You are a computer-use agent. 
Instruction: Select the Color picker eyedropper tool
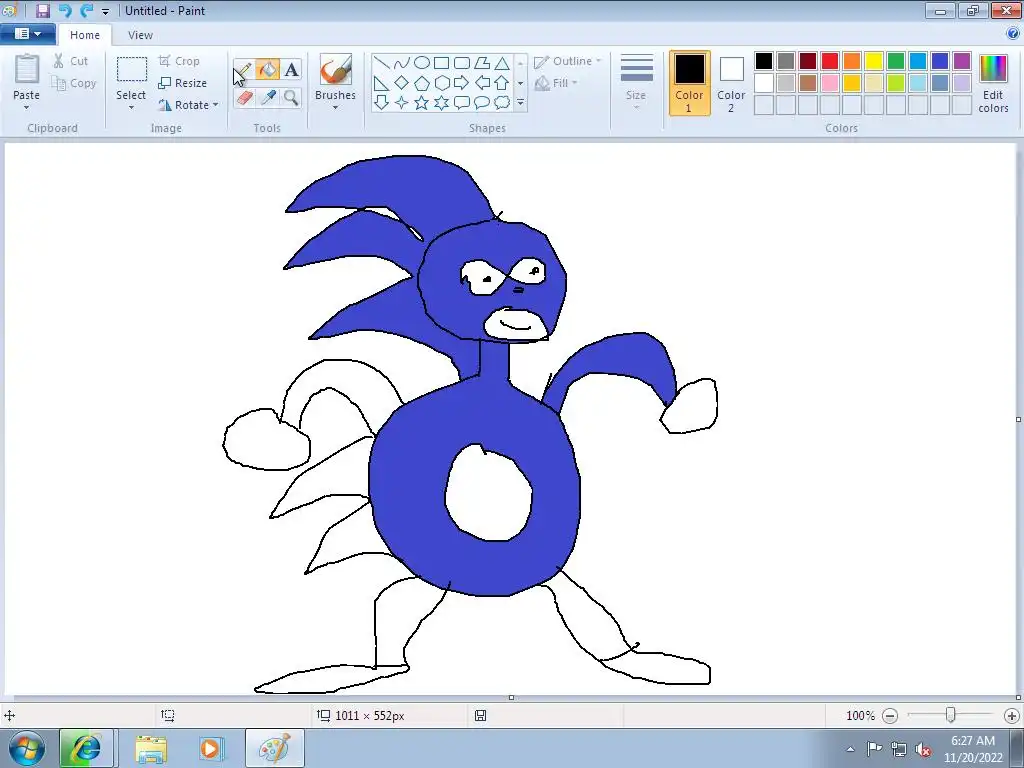pos(267,98)
